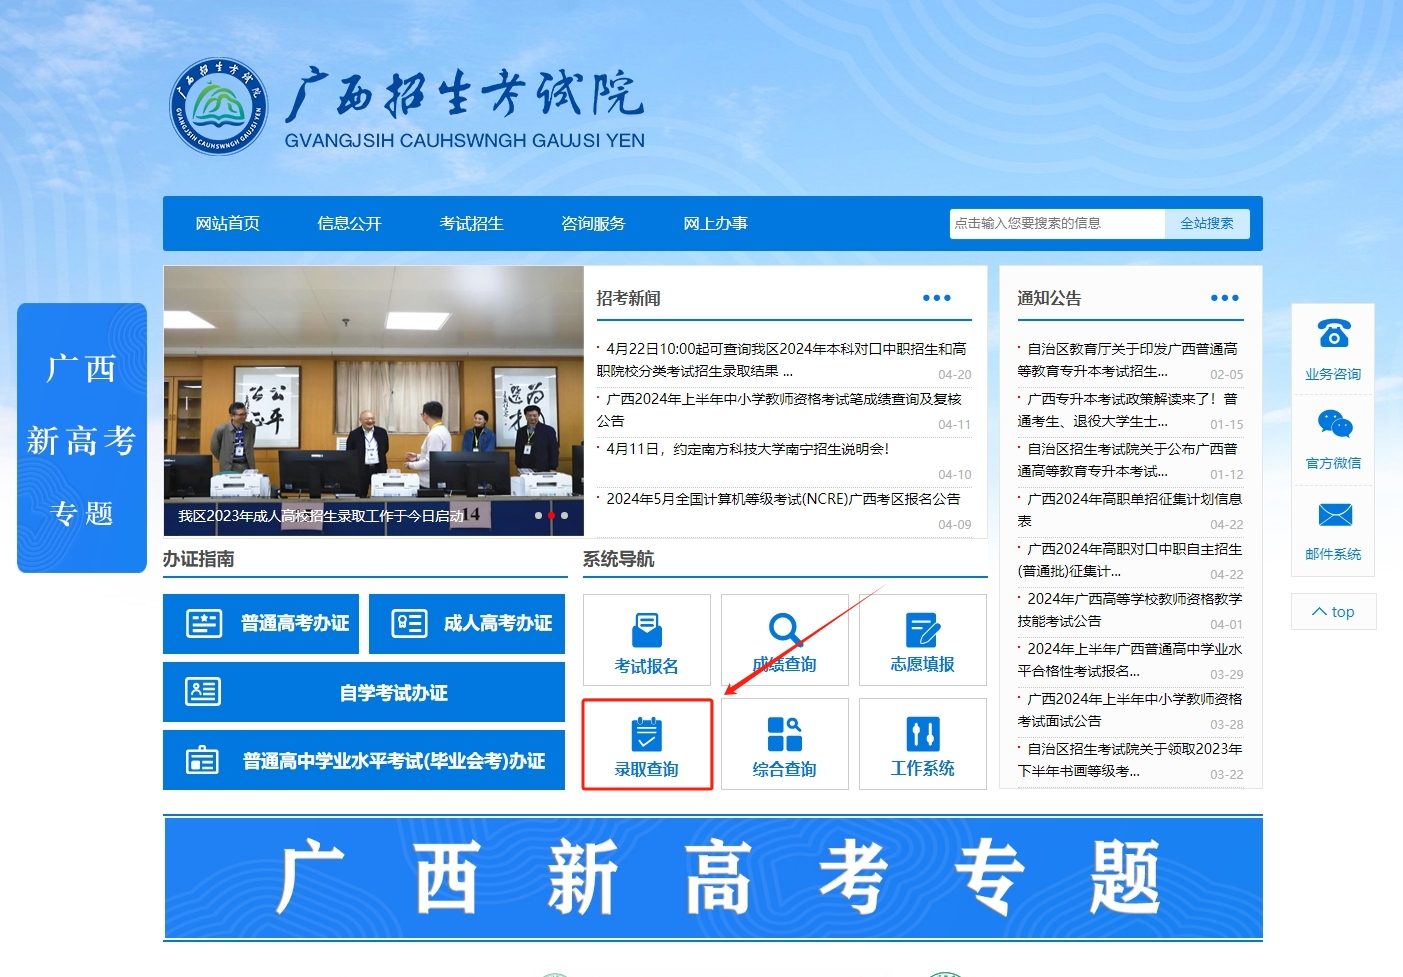This screenshot has width=1403, height=977.
Task: Expand 招考新闻 via three-dot more icon
Action: pyautogui.click(x=937, y=298)
